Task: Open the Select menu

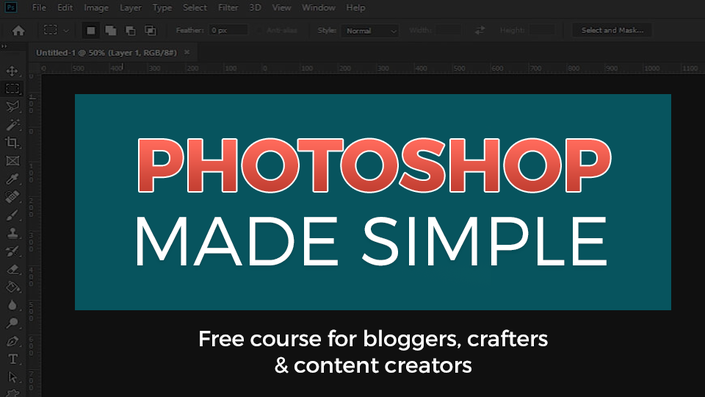Action: (x=195, y=8)
